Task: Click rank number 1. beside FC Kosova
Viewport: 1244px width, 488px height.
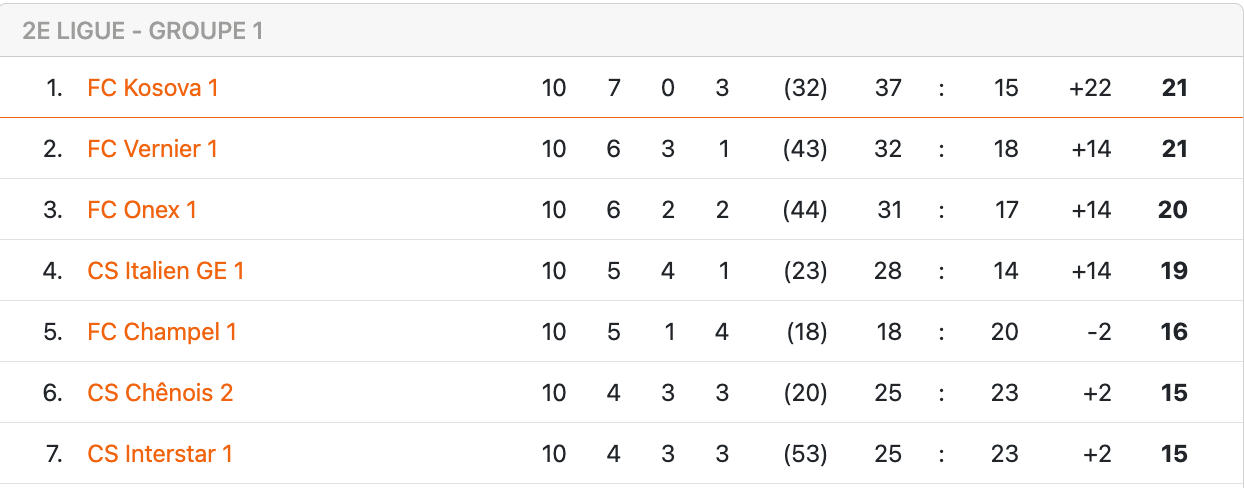Action: click(x=55, y=88)
